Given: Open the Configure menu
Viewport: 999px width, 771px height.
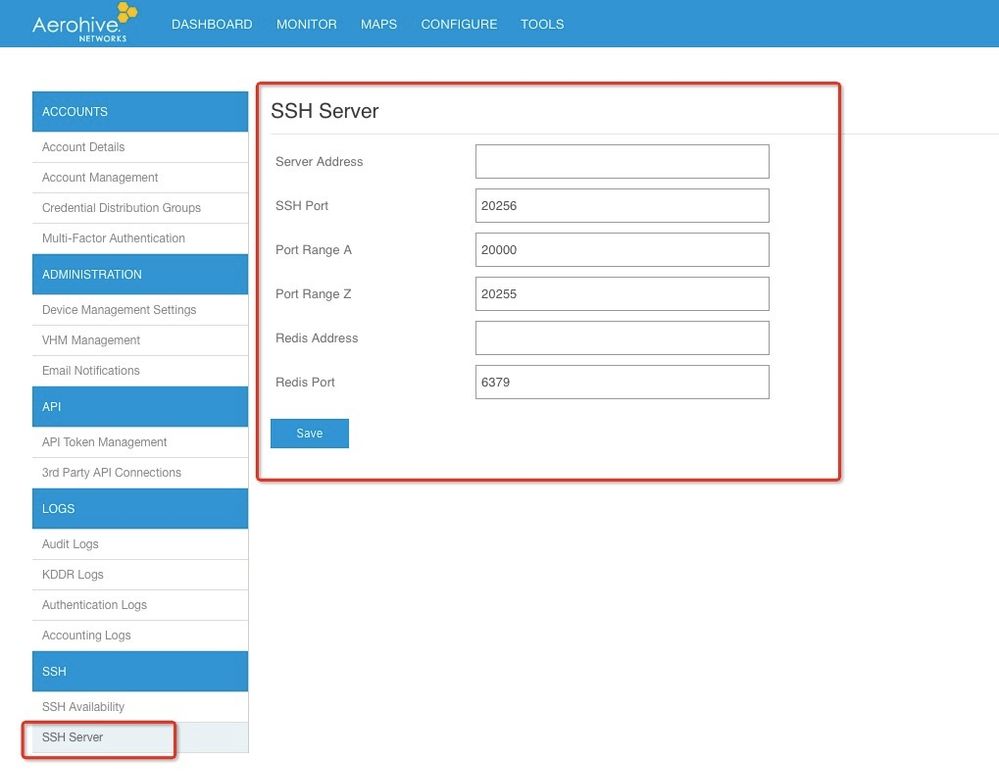Looking at the screenshot, I should pos(459,24).
